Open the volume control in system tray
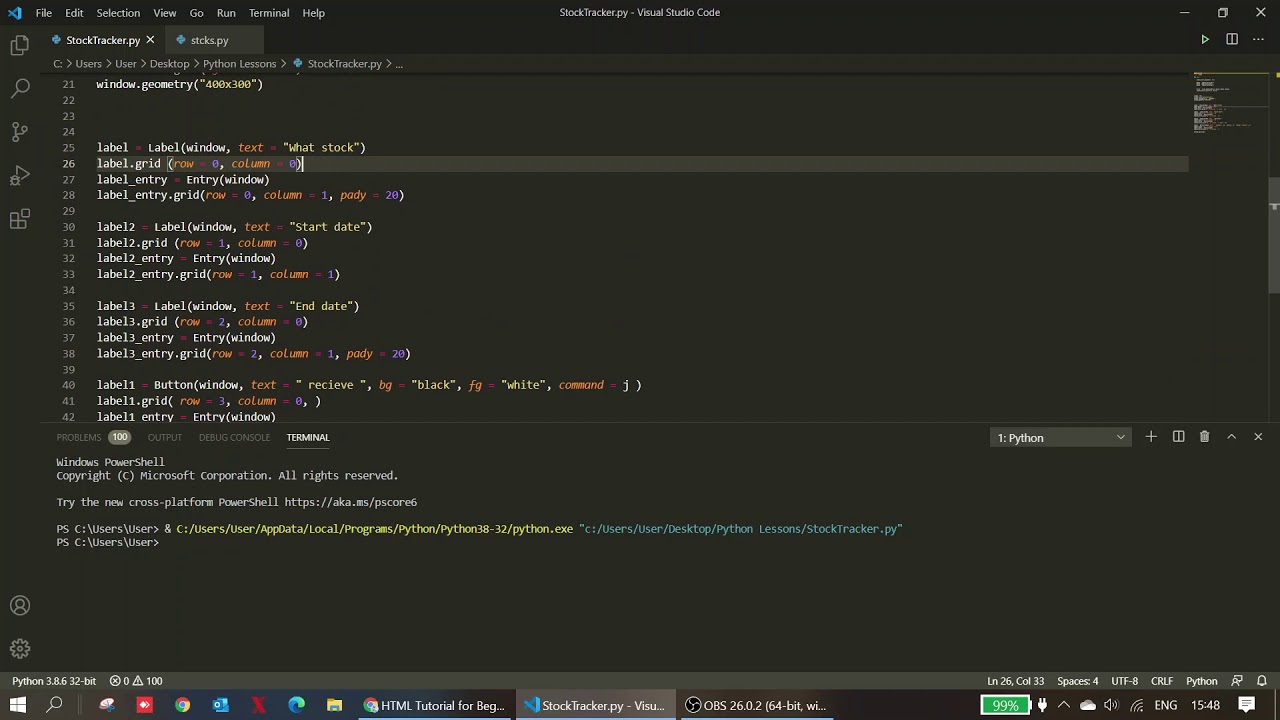This screenshot has width=1280, height=720. pyautogui.click(x=1111, y=705)
